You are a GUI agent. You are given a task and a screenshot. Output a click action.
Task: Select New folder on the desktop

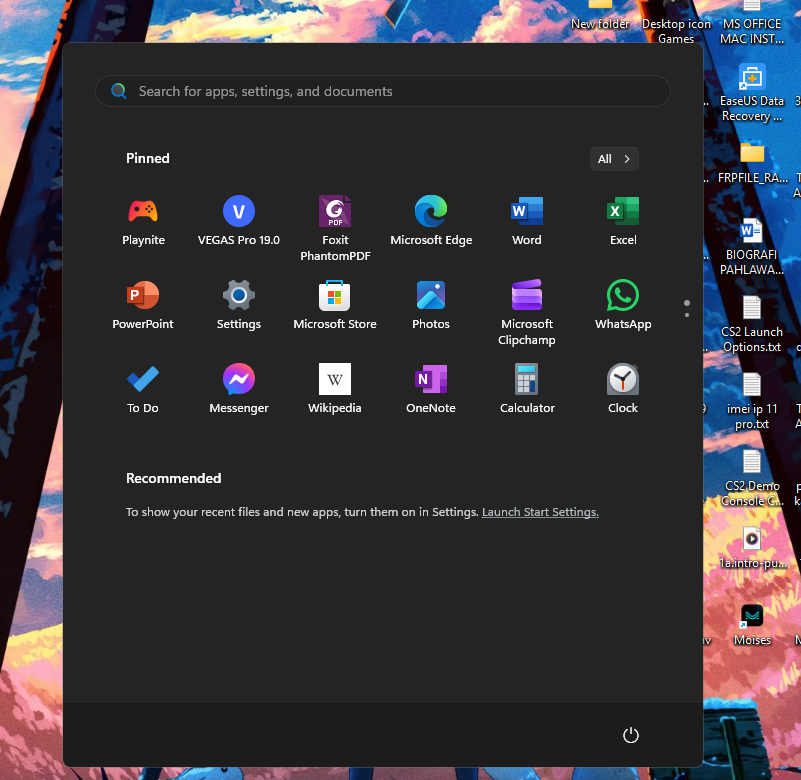[600, 15]
